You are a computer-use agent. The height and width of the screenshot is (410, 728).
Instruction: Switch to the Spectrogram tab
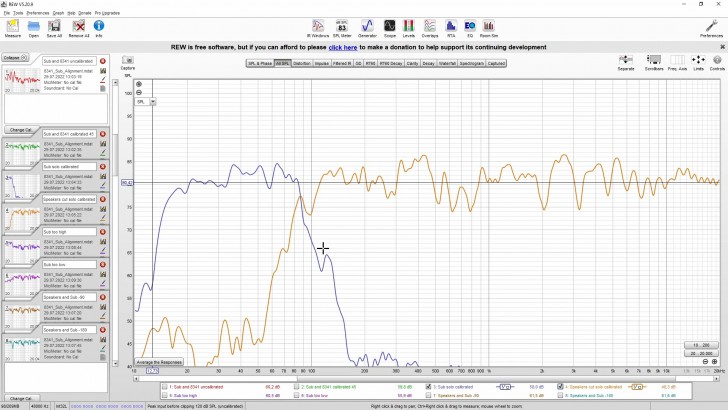[471, 63]
